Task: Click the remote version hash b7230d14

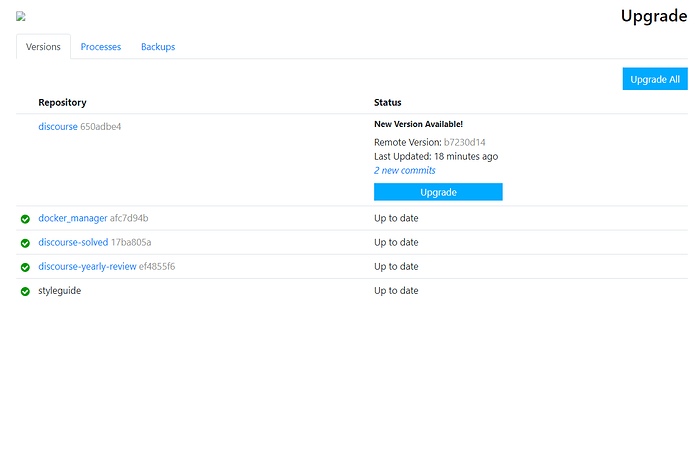Action: (x=465, y=142)
